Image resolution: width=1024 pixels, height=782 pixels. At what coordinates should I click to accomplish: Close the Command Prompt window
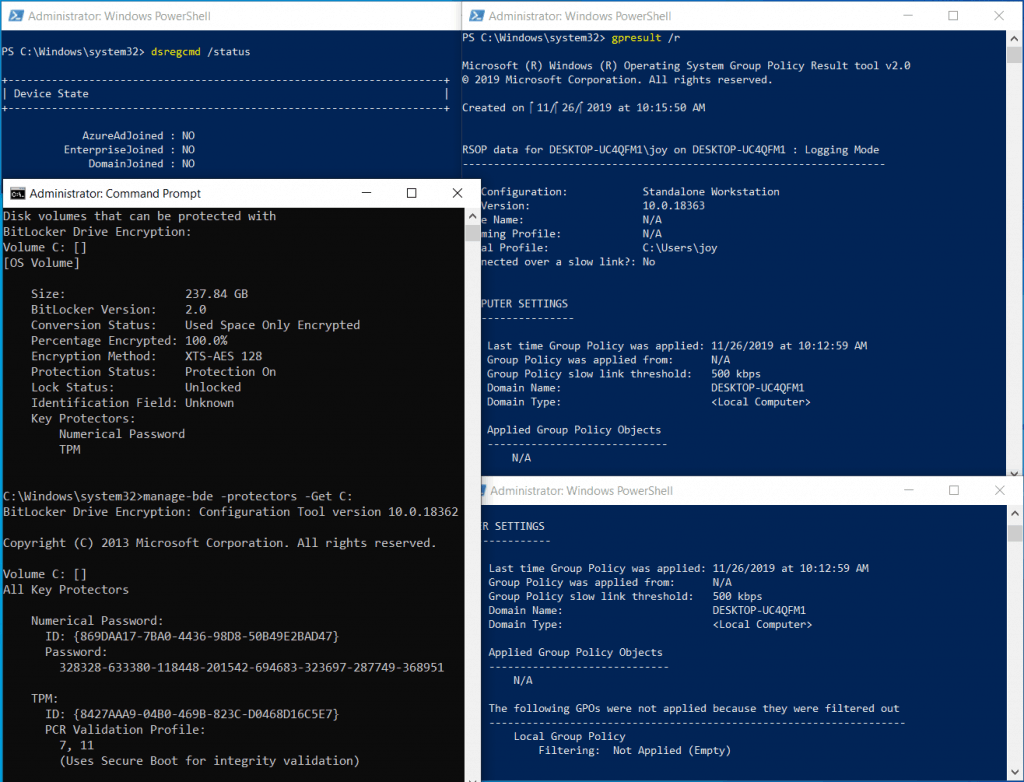(457, 193)
